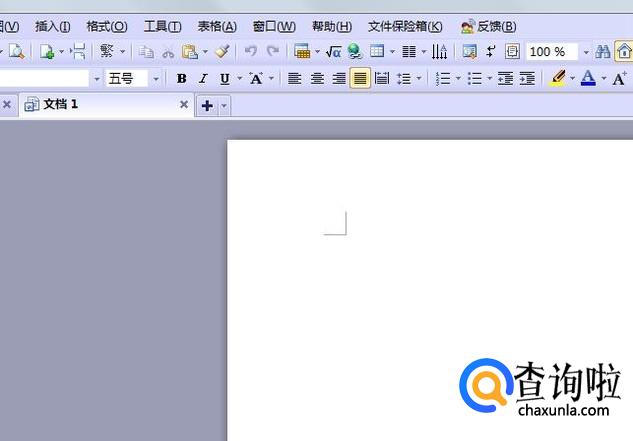Open the 插入(I) menu
Viewport: 633px width, 441px height.
(x=52, y=26)
